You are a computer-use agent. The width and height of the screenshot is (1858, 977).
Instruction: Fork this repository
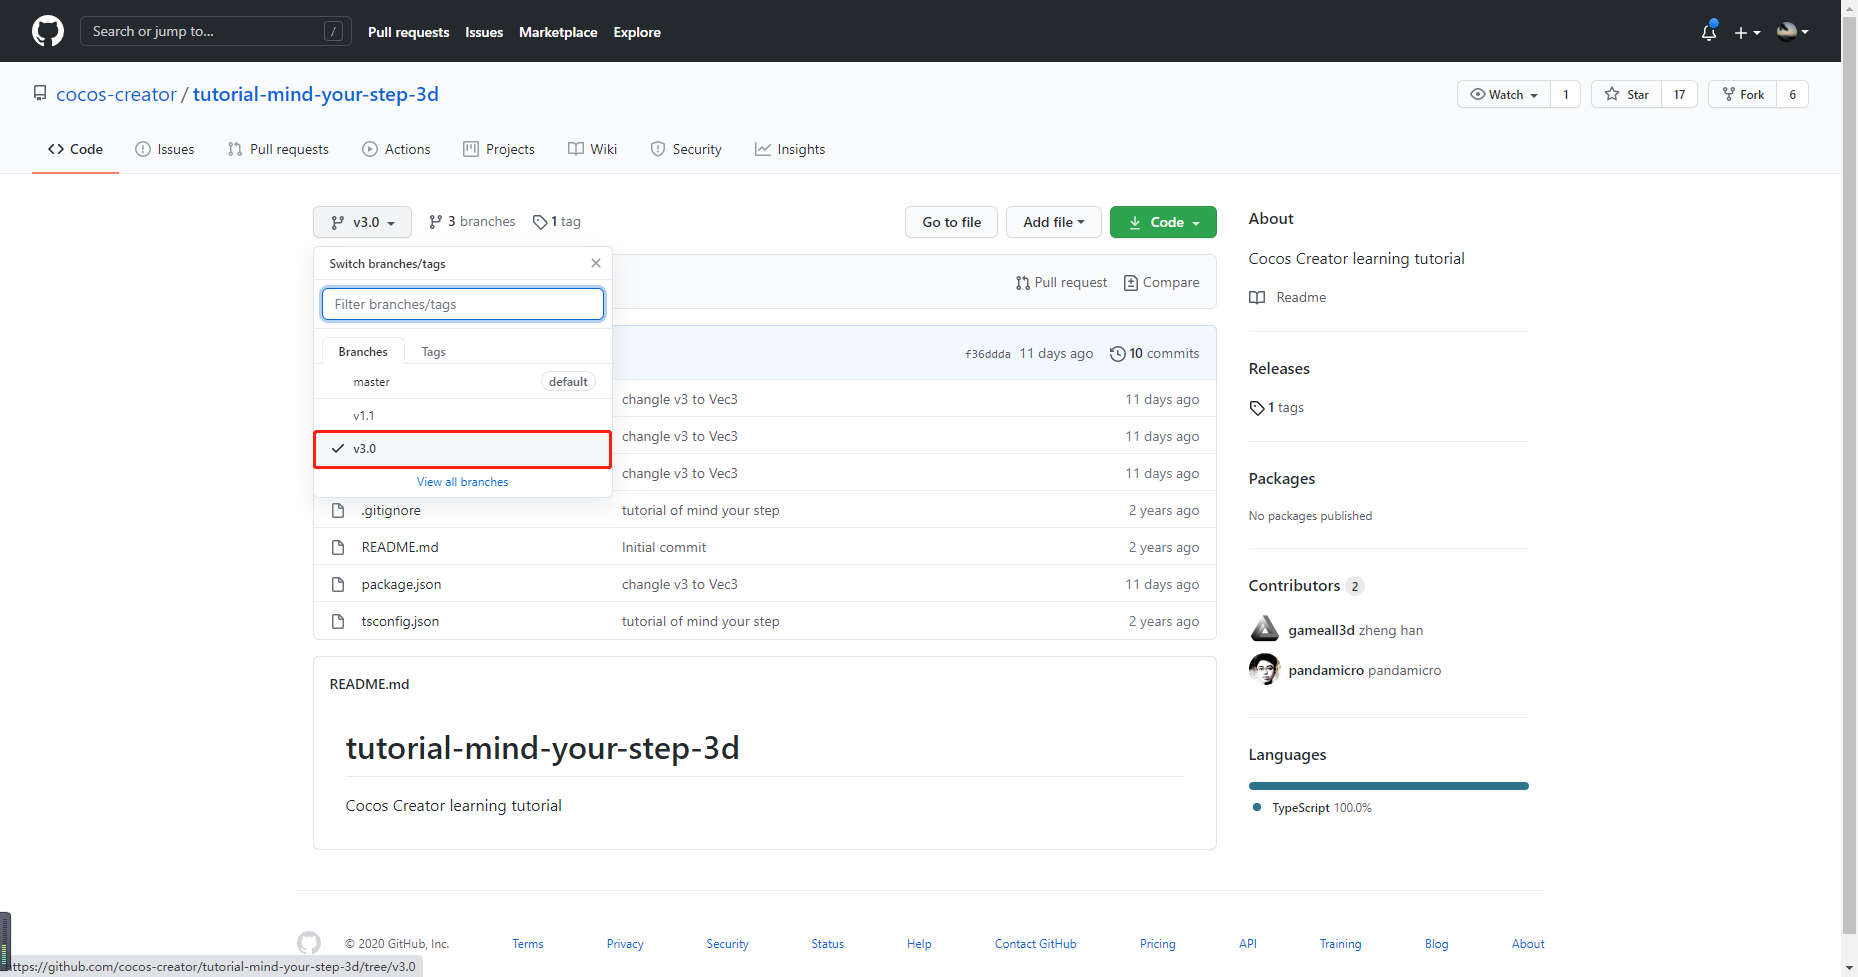[1743, 94]
